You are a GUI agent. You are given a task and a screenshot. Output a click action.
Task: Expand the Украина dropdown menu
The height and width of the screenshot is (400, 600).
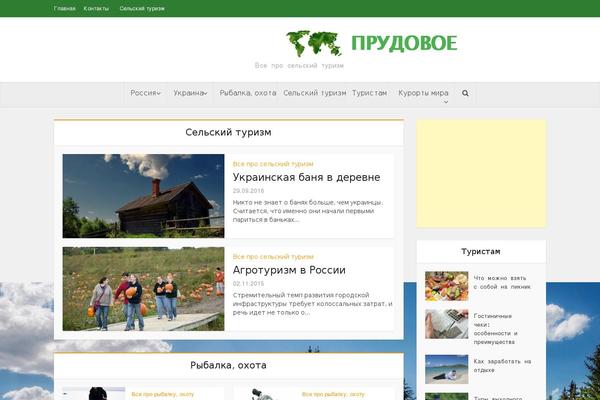(190, 93)
